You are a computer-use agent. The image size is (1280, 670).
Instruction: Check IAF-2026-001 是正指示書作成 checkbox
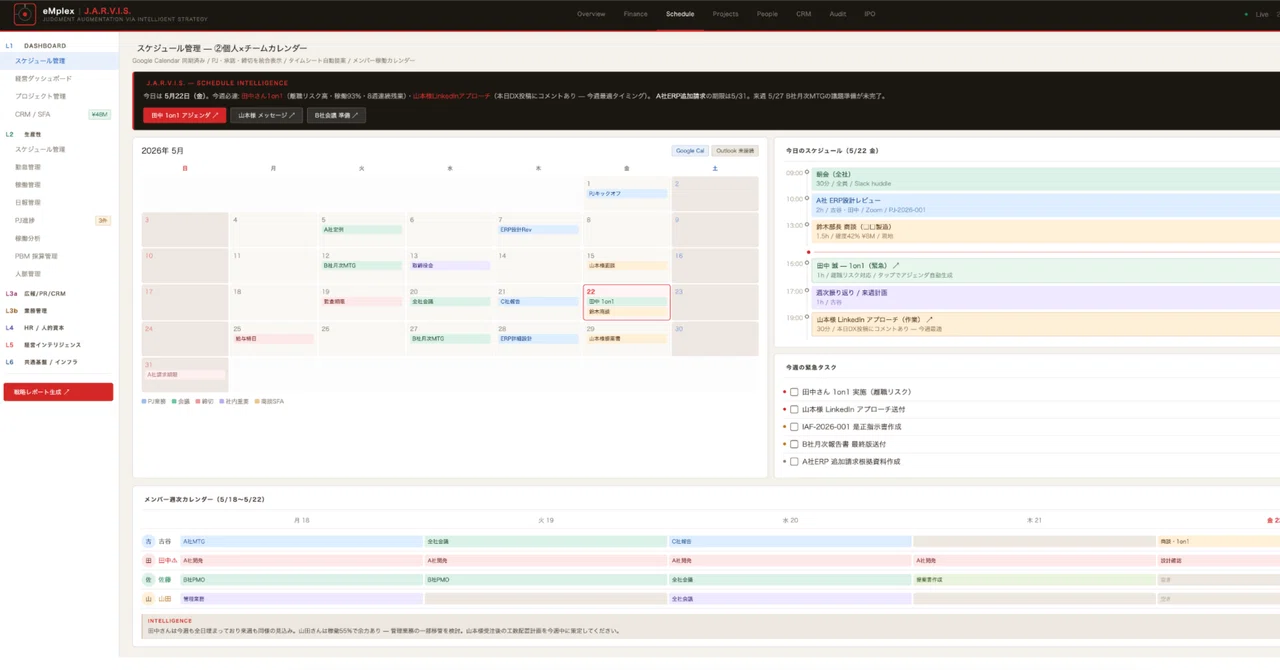pyautogui.click(x=794, y=427)
